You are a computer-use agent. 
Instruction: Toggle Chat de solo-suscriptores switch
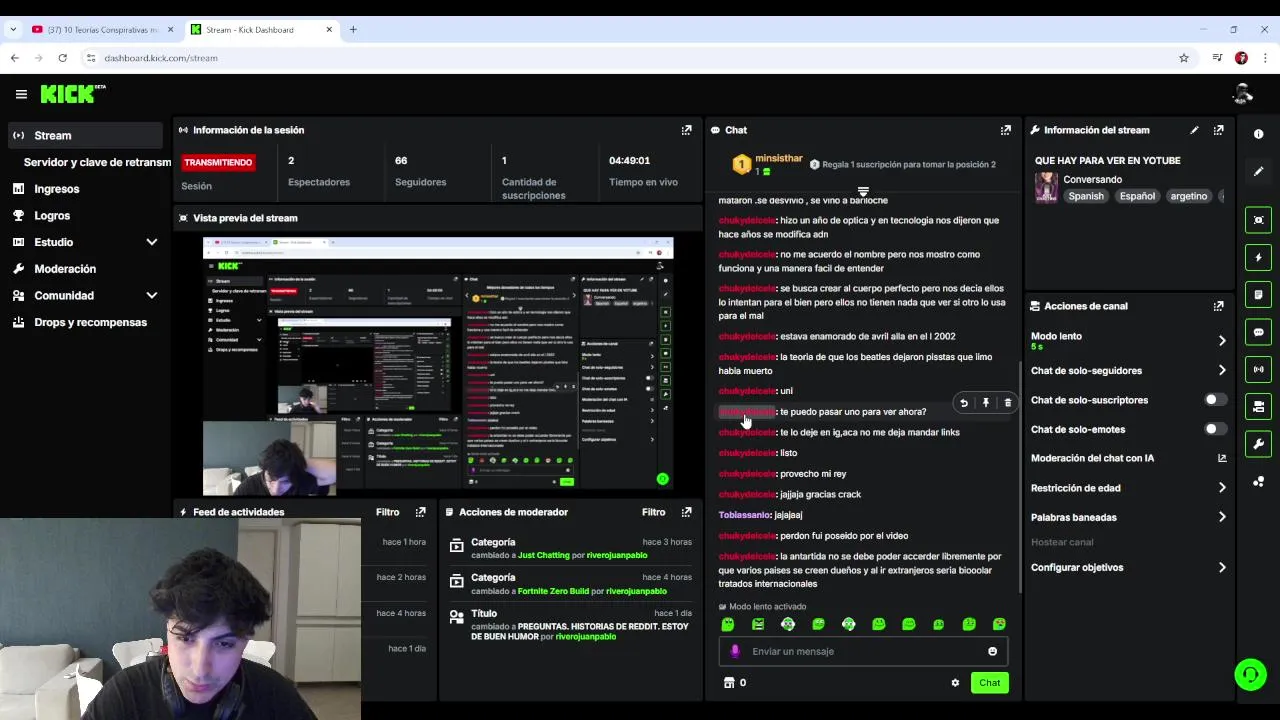(x=1215, y=400)
